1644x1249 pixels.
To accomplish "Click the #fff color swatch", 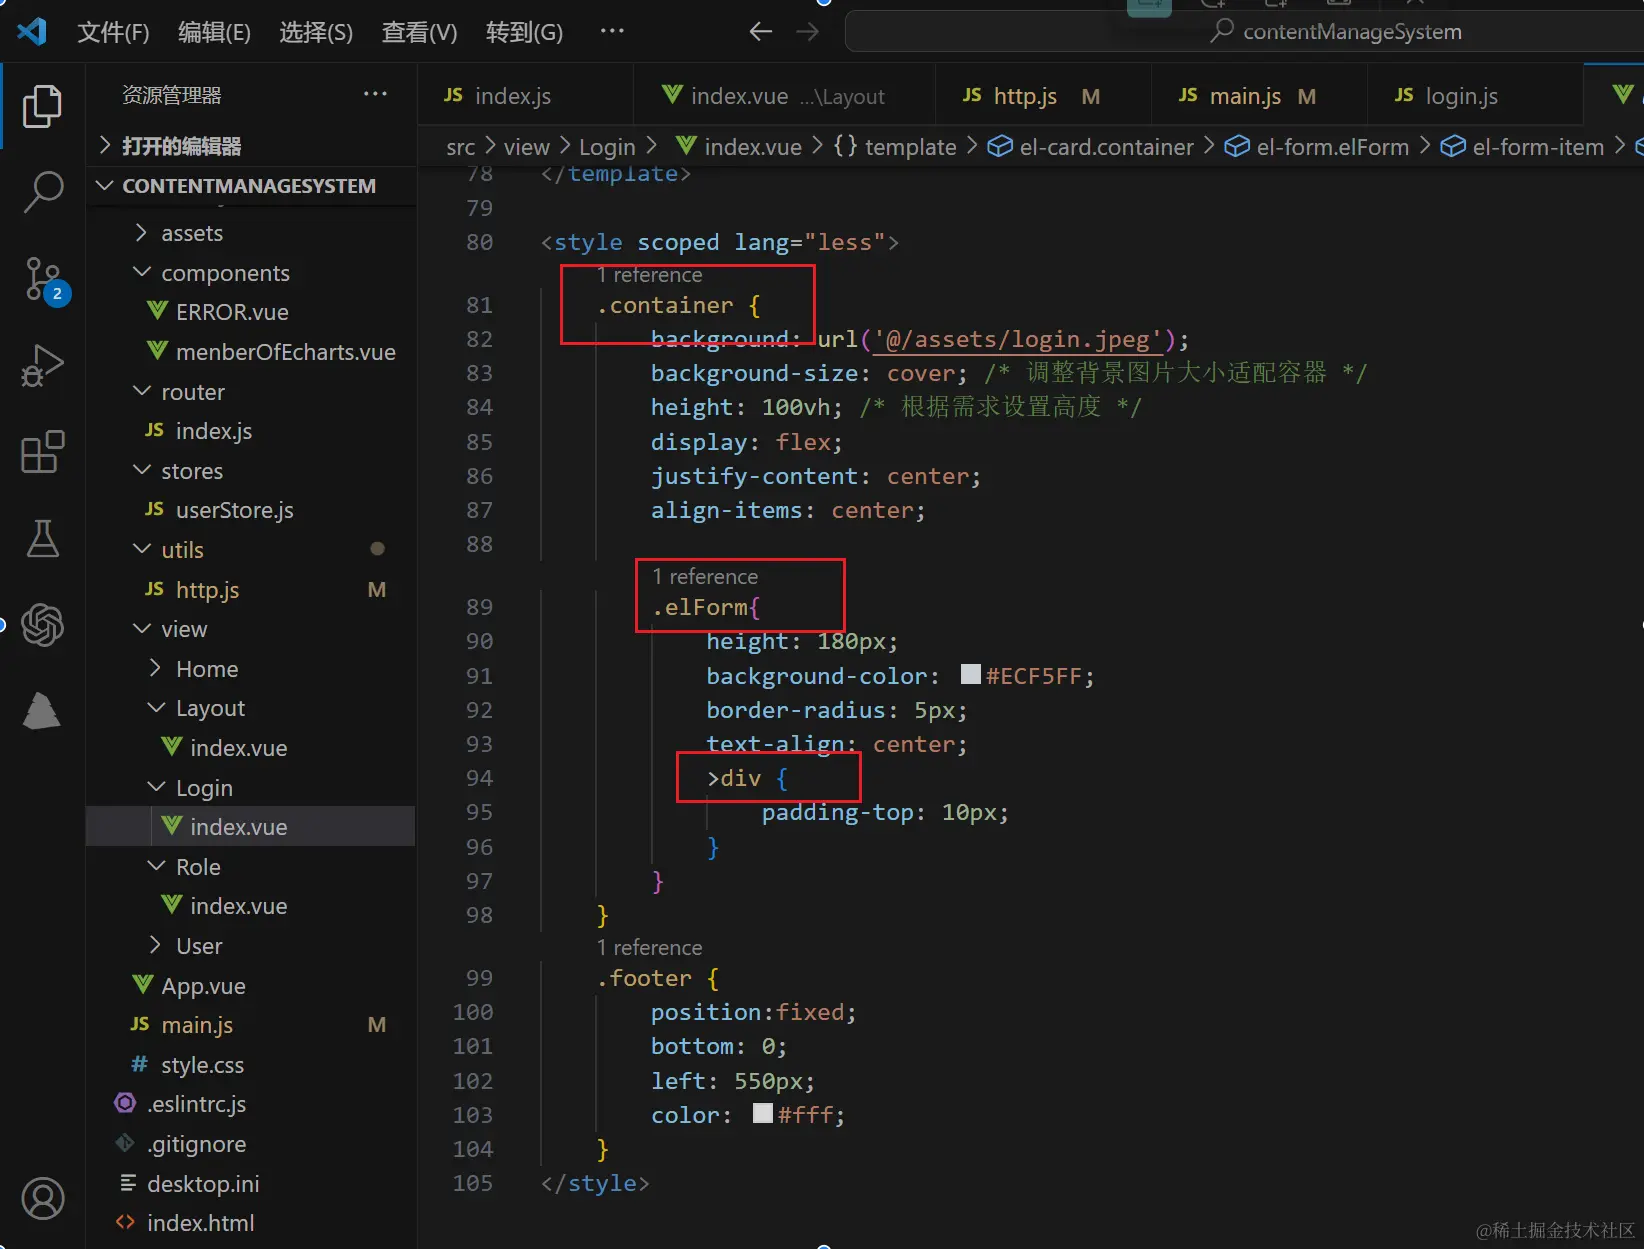I will tap(763, 1113).
